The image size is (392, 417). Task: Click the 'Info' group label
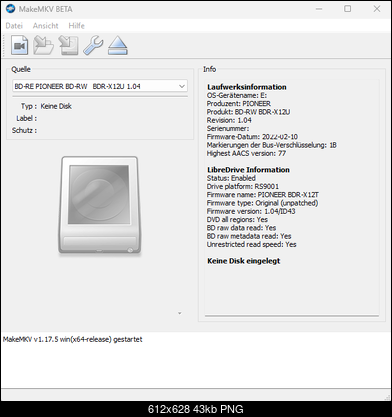210,69
